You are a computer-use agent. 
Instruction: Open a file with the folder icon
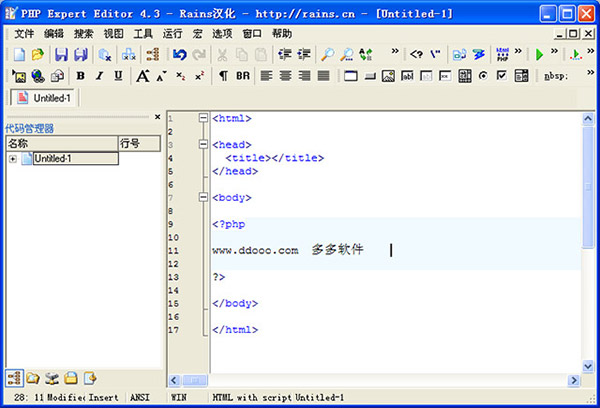tap(38, 55)
